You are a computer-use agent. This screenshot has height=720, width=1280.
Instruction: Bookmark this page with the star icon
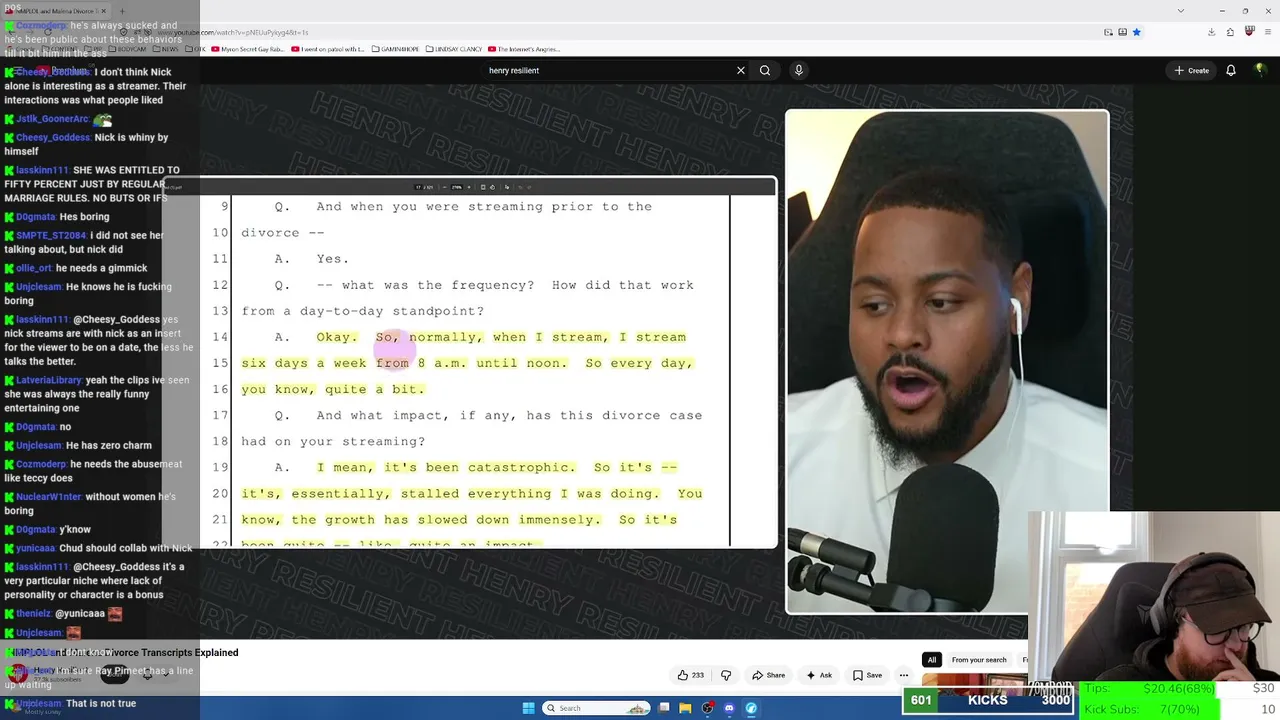point(1136,32)
